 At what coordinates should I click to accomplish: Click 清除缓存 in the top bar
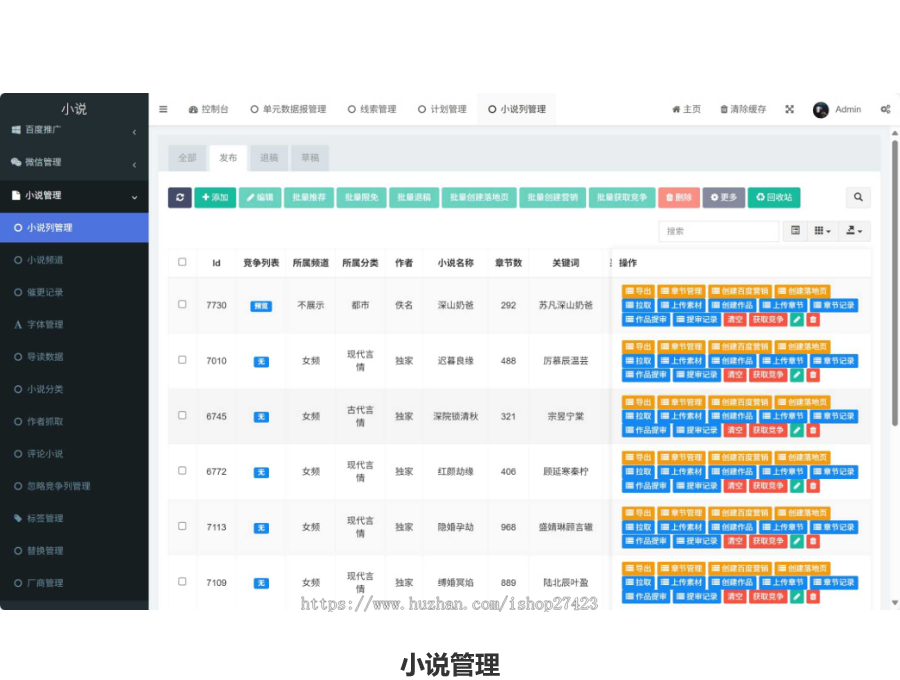tap(743, 109)
